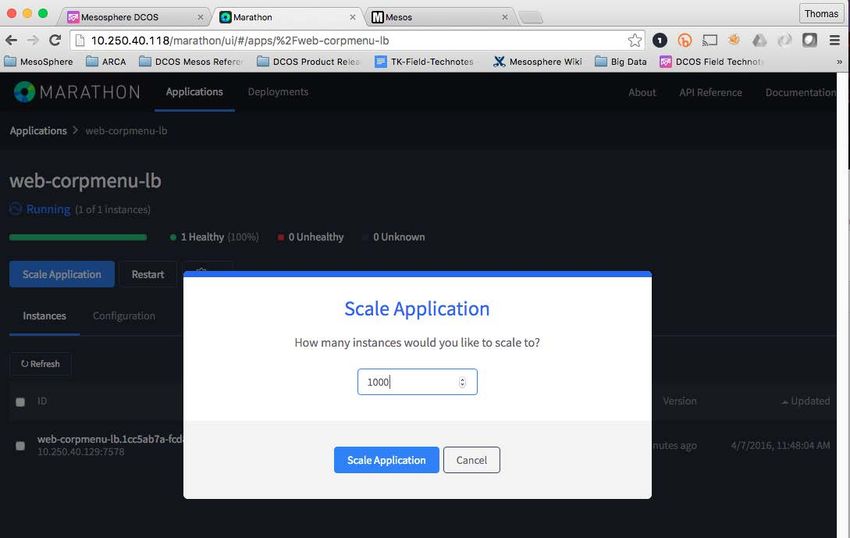Select the Instances tab
Viewport: 850px width, 538px height.
(x=44, y=316)
